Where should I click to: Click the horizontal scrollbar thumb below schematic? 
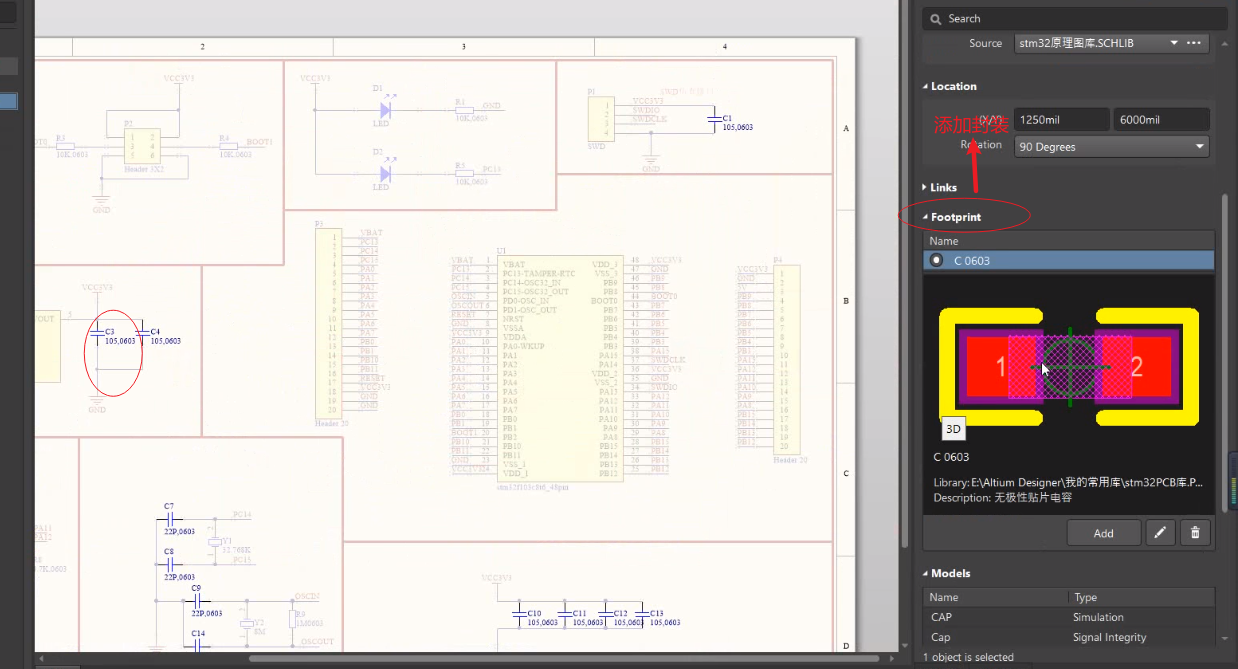coord(566,659)
